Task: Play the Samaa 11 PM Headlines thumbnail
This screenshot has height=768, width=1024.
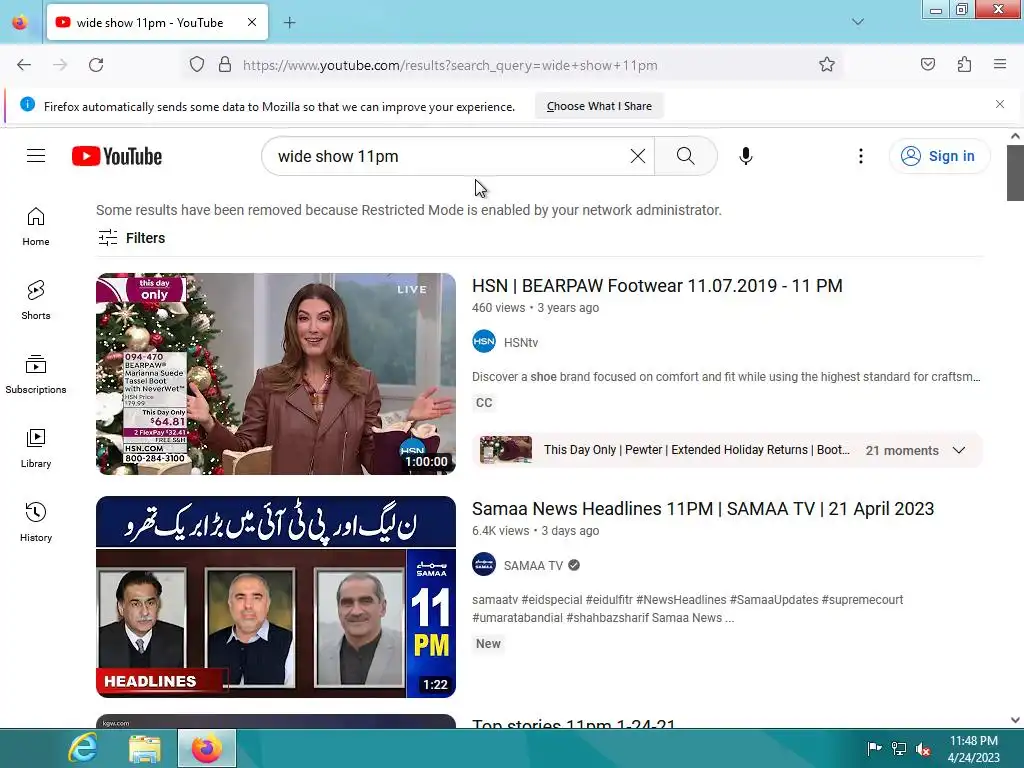Action: 276,597
